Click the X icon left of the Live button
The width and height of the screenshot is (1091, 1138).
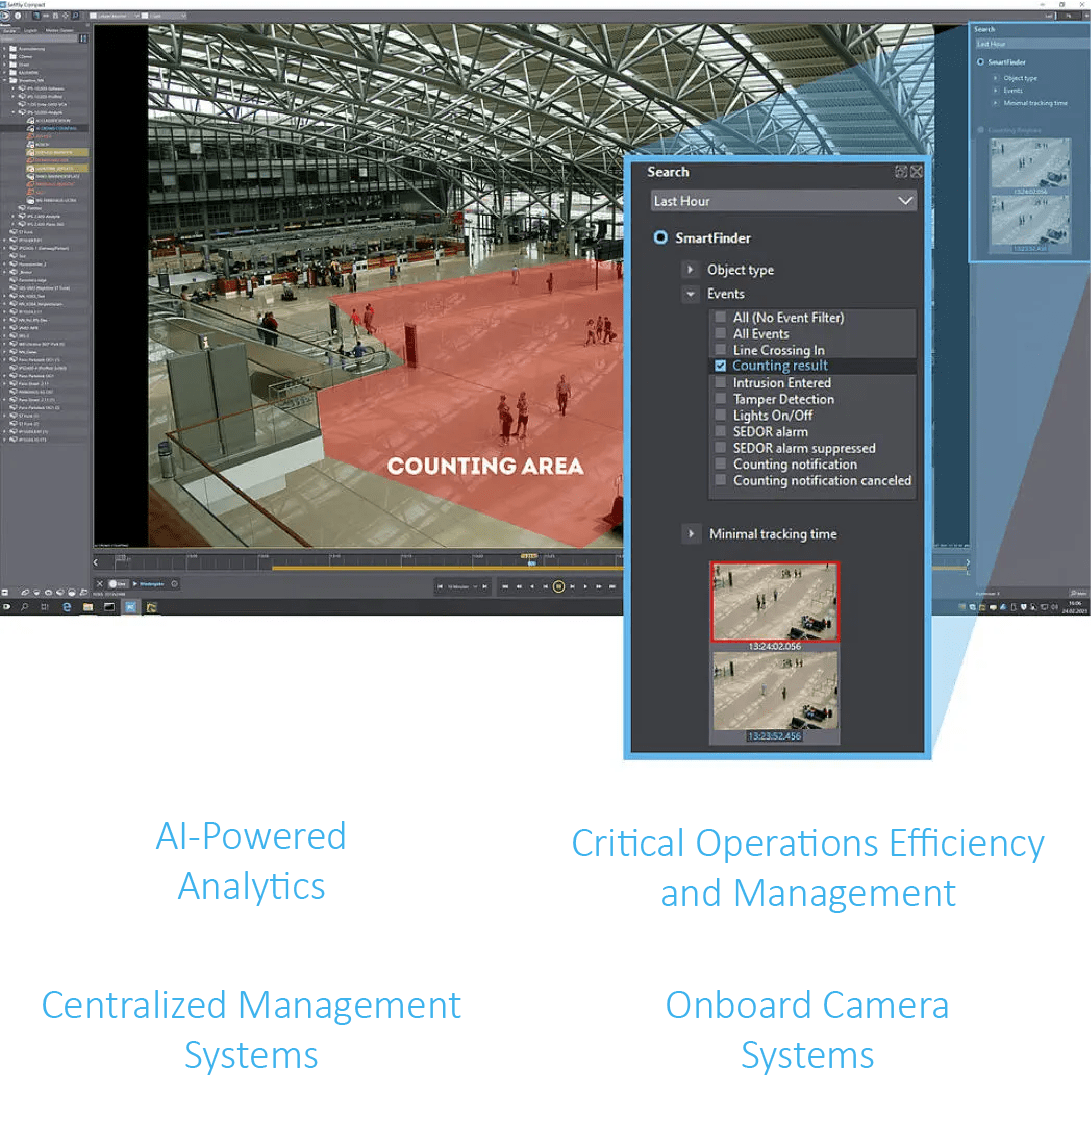point(99,582)
